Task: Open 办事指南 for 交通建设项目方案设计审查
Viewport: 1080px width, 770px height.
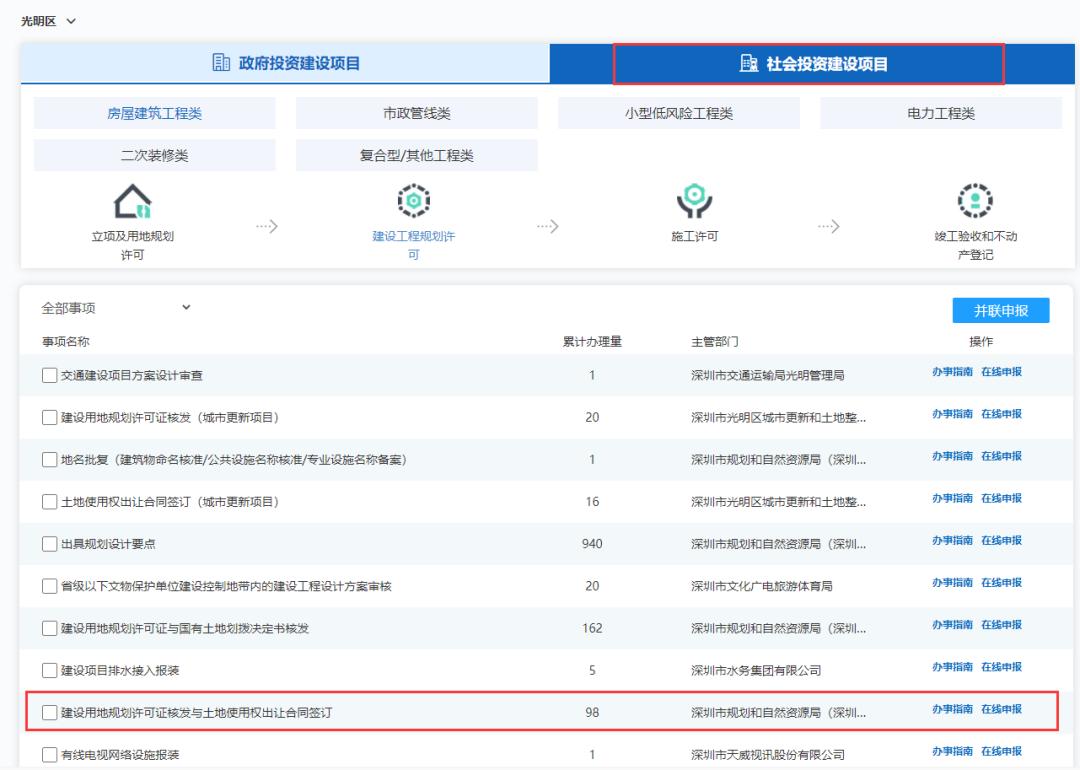Action: [952, 373]
